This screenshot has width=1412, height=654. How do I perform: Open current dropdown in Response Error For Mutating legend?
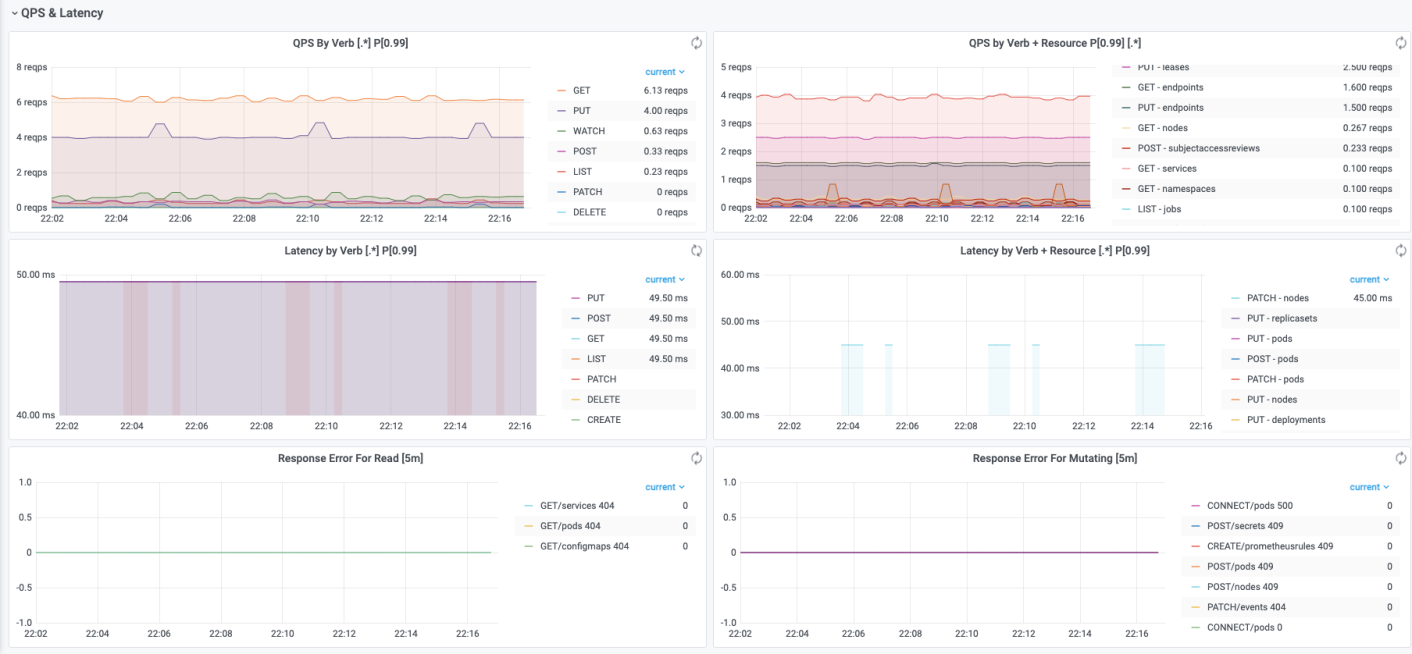point(1369,487)
